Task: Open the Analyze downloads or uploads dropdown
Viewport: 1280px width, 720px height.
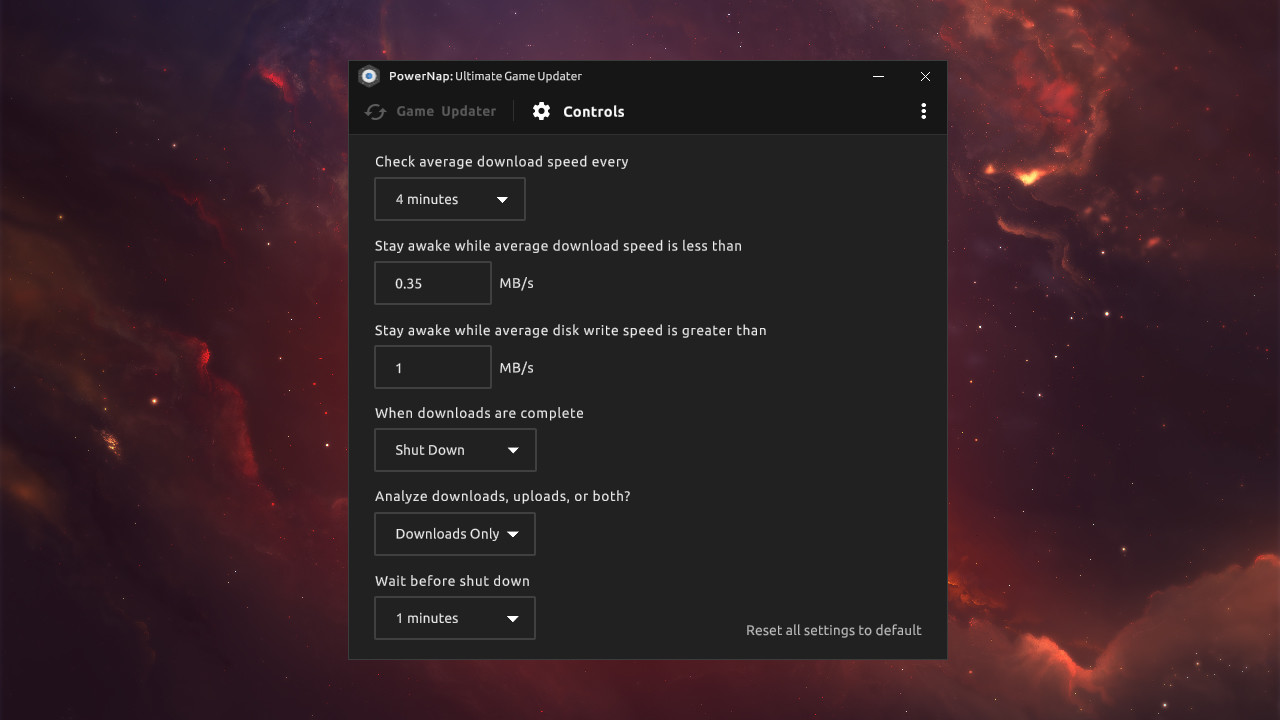Action: pyautogui.click(x=455, y=534)
